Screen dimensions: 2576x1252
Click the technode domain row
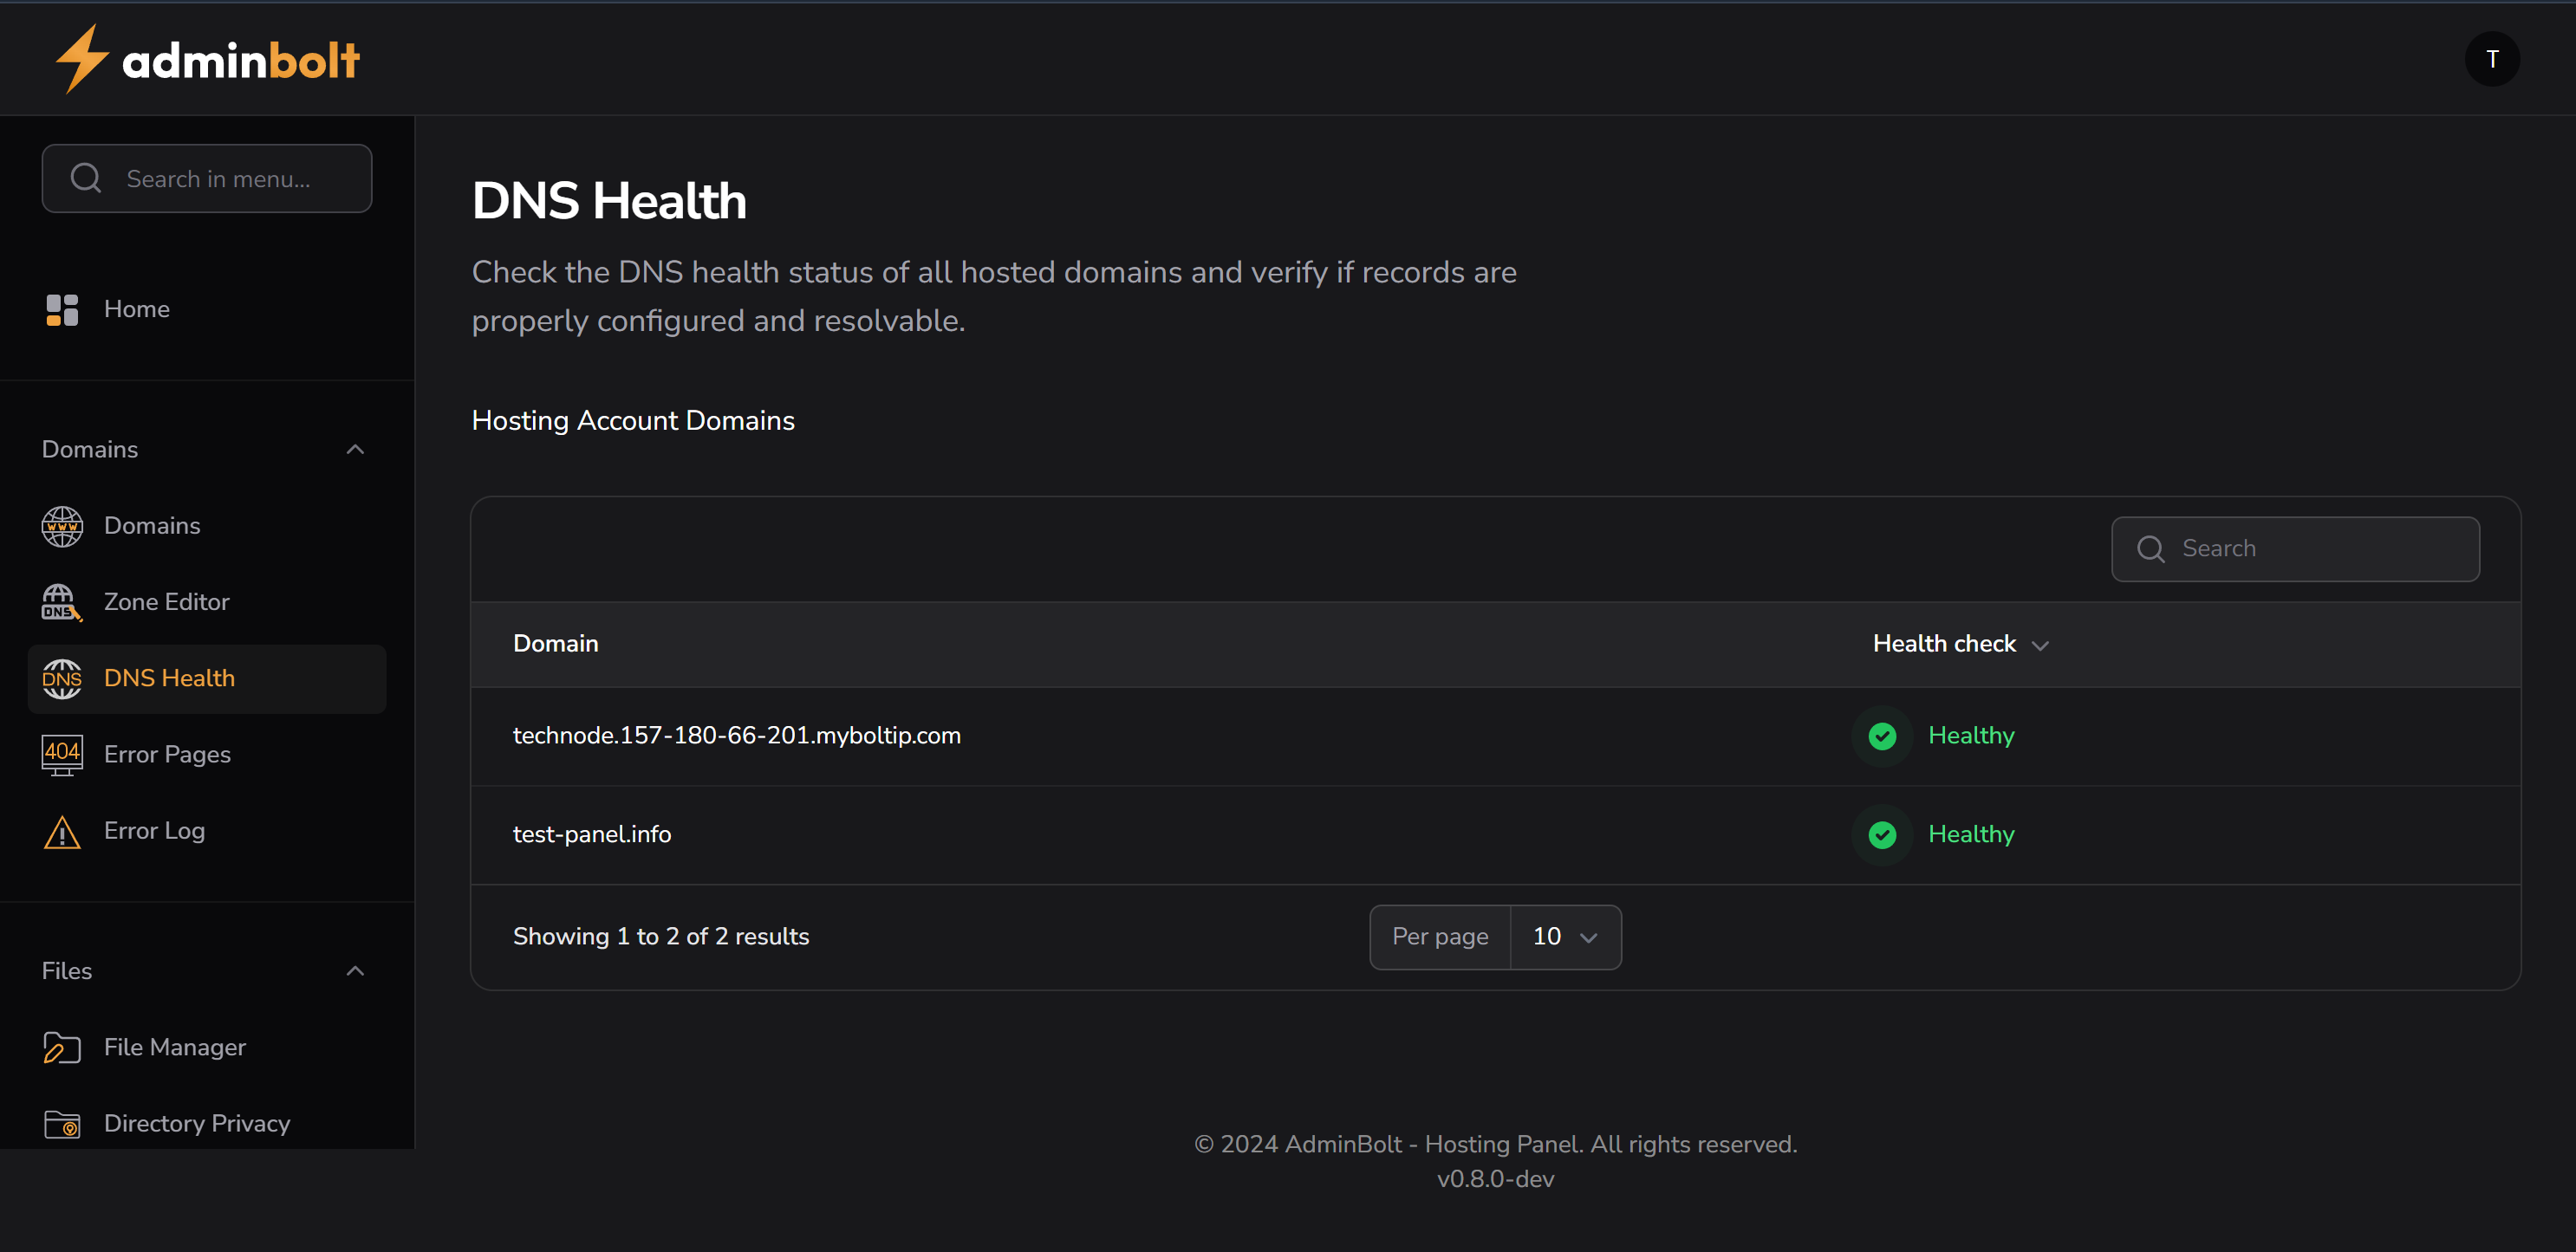click(x=737, y=736)
